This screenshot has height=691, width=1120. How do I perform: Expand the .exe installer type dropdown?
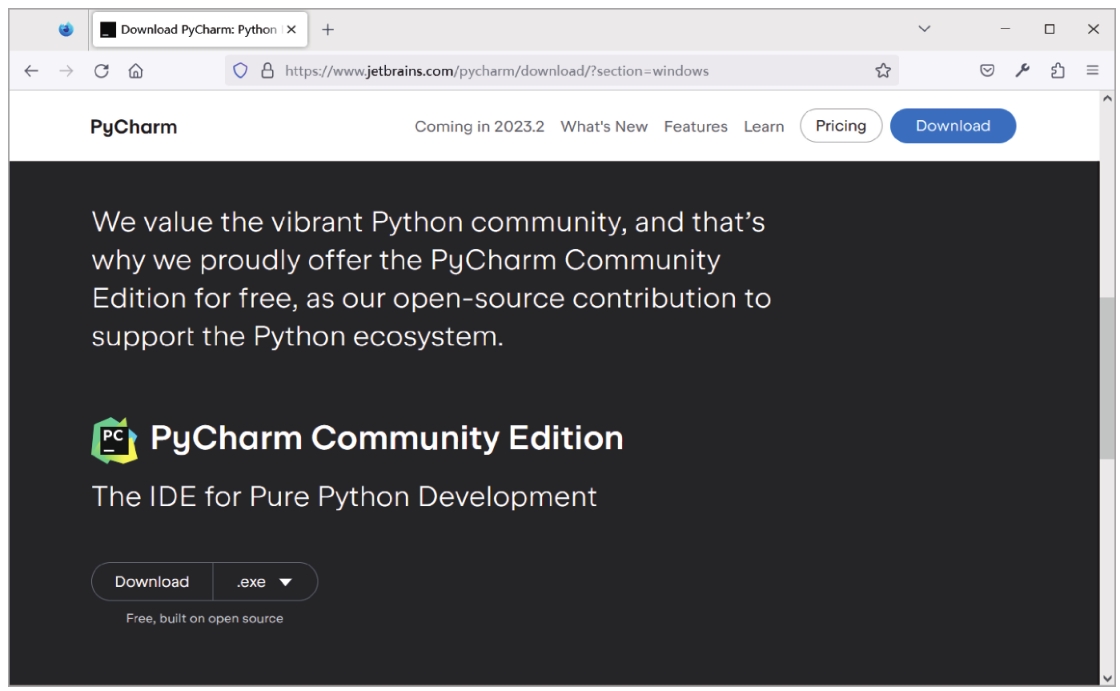point(265,582)
